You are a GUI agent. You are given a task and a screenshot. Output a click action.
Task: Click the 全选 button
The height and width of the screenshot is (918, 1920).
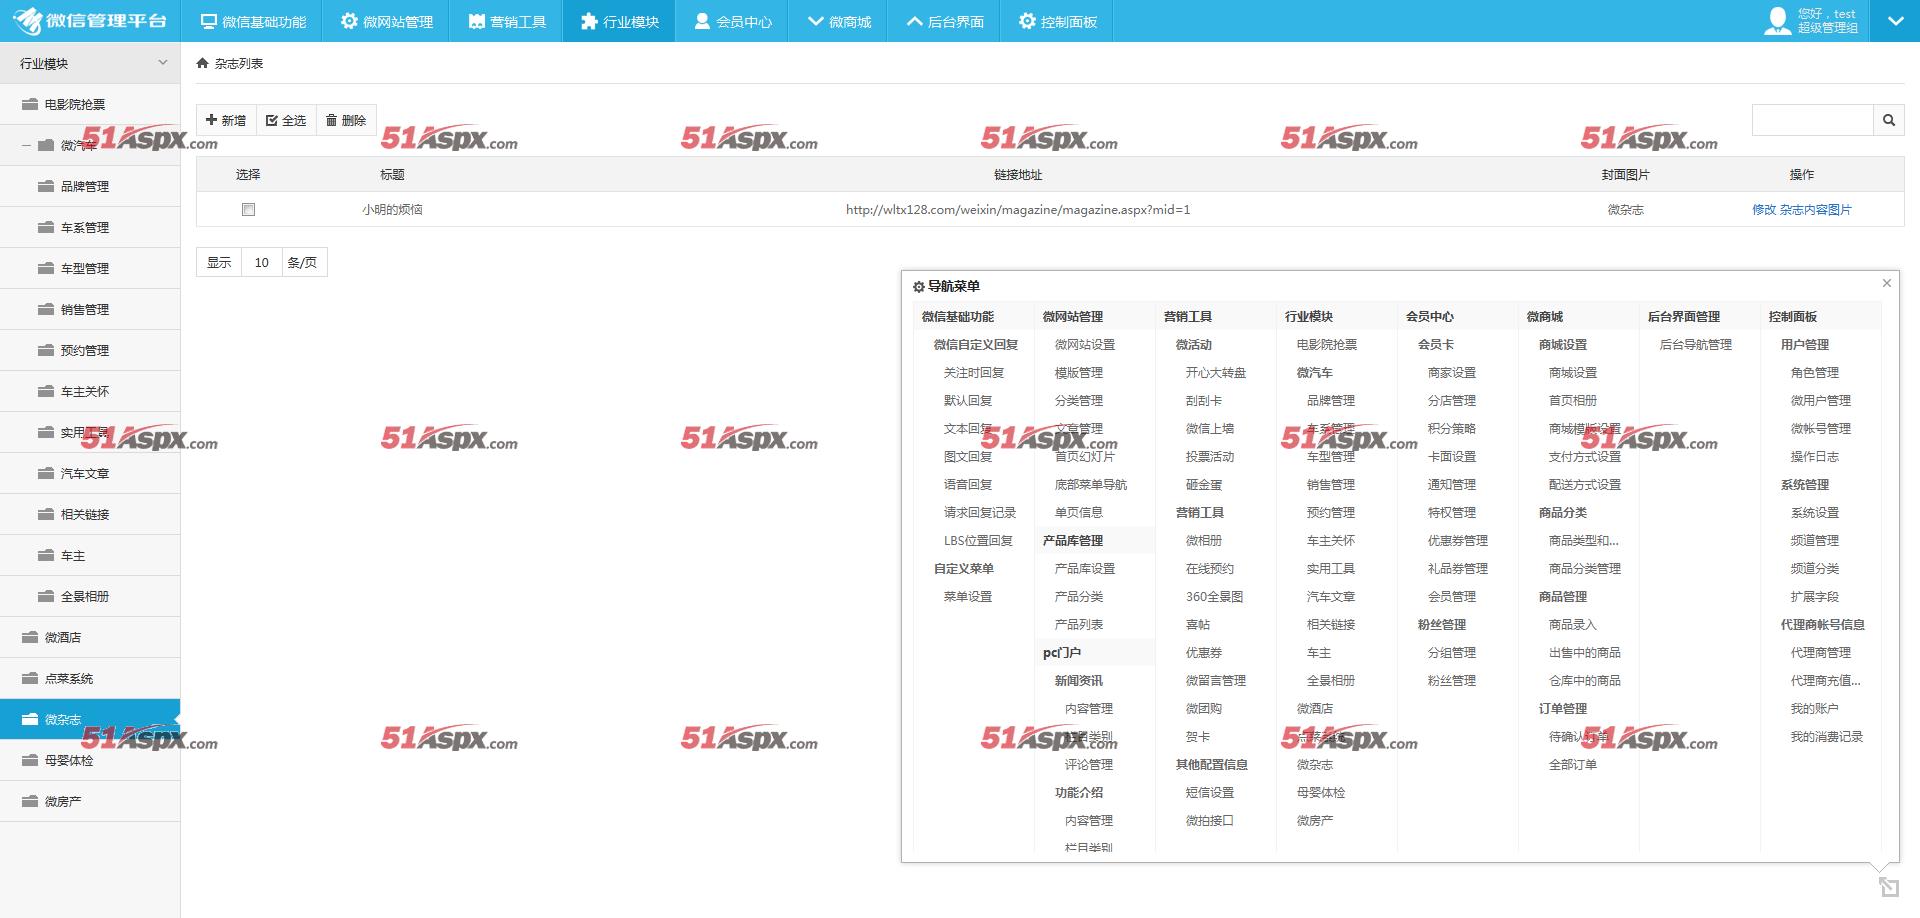tap(287, 120)
